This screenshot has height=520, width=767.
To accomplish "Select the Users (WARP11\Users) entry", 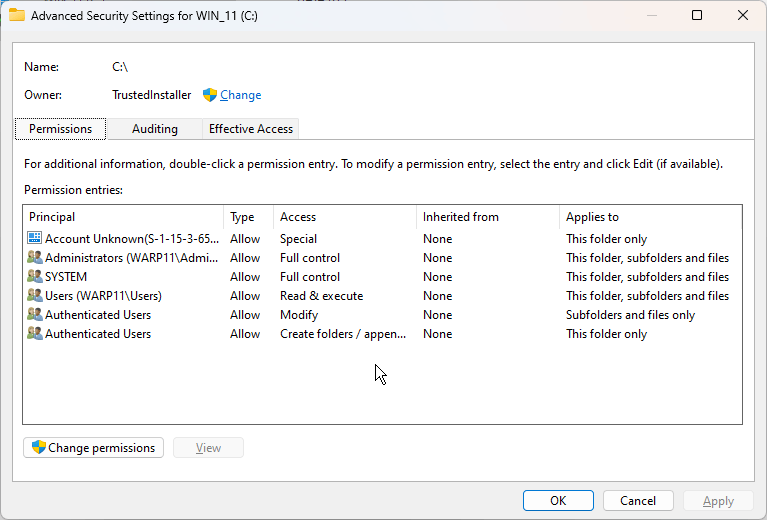I will coord(382,296).
